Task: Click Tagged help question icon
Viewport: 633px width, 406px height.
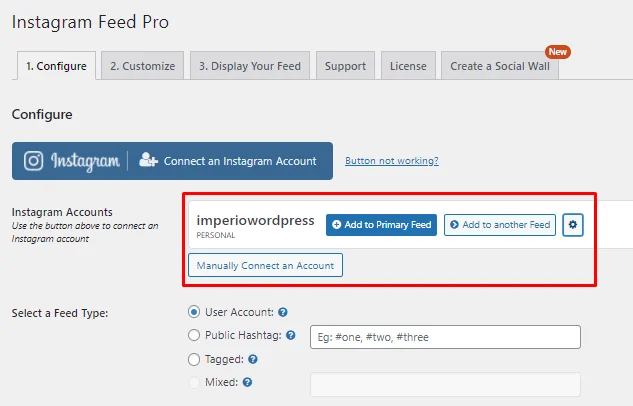Action: [x=253, y=359]
